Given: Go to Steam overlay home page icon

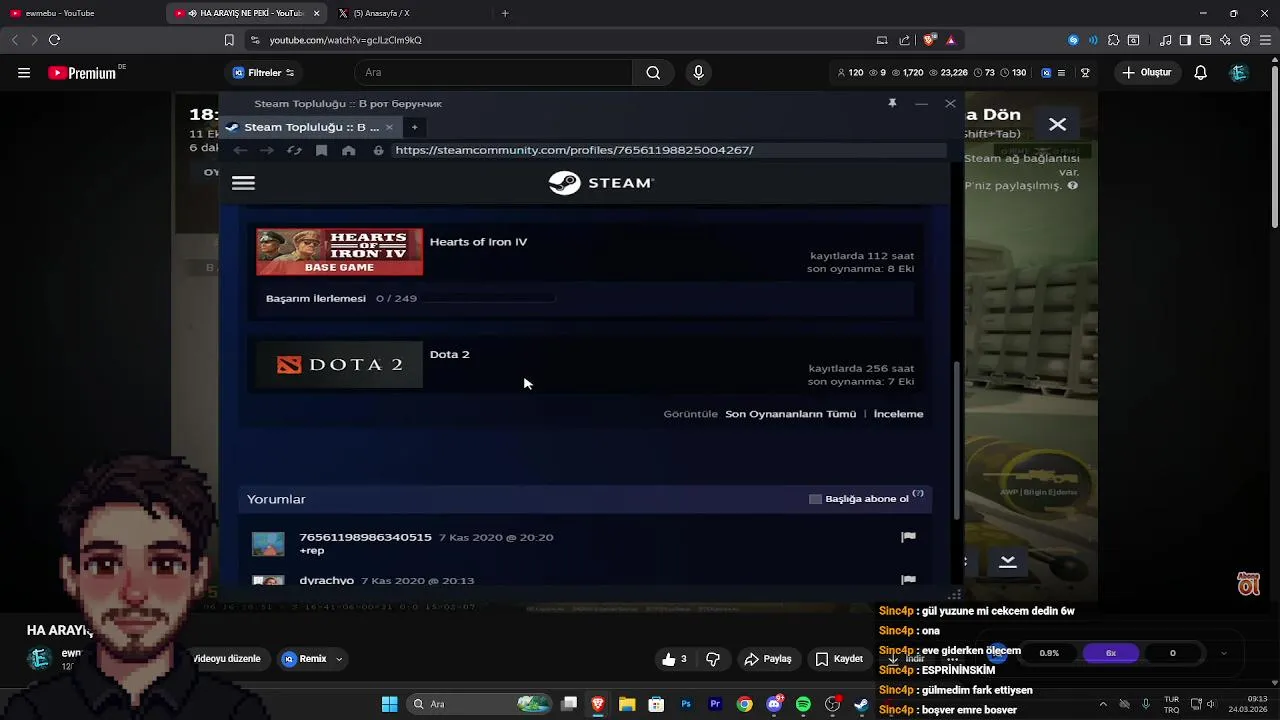Looking at the screenshot, I should [348, 150].
